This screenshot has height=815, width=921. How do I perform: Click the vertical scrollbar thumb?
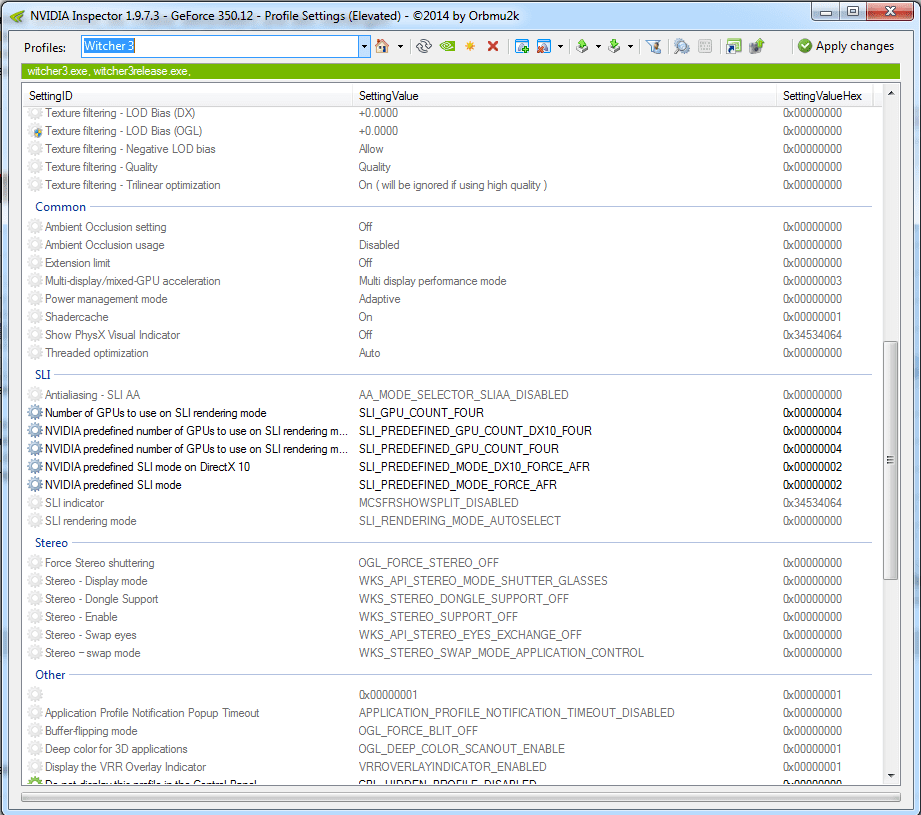click(x=890, y=460)
